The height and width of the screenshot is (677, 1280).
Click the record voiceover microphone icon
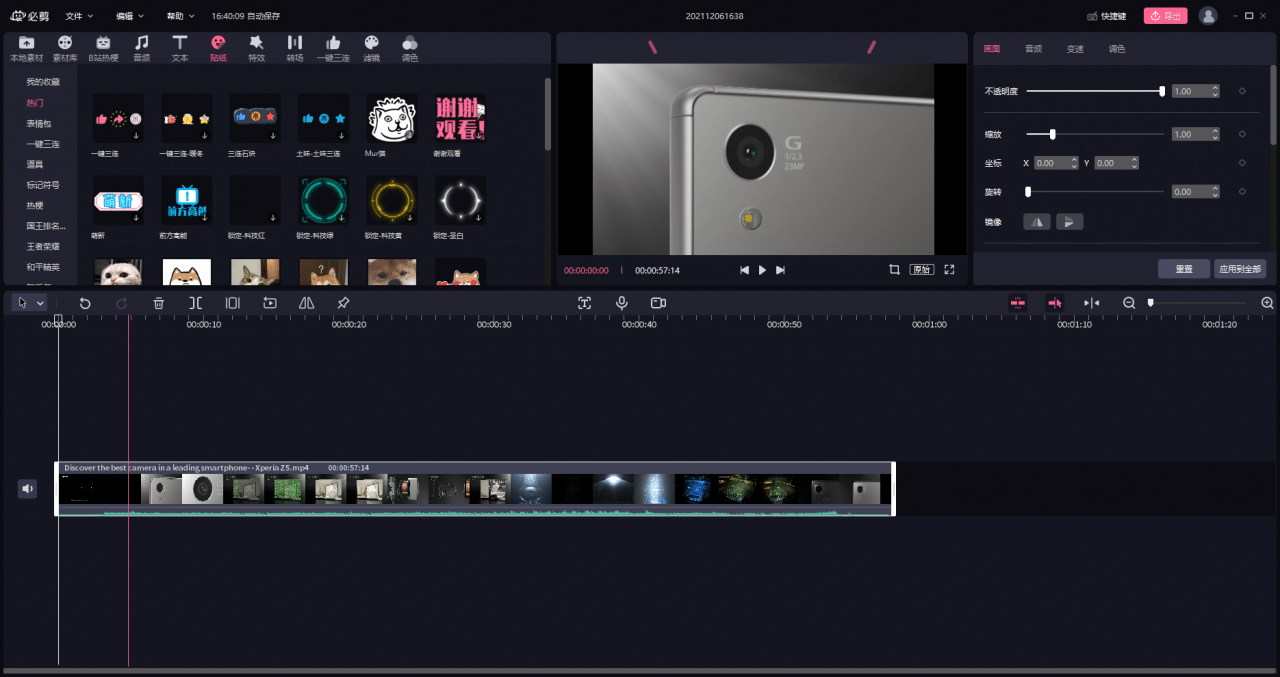click(x=622, y=302)
